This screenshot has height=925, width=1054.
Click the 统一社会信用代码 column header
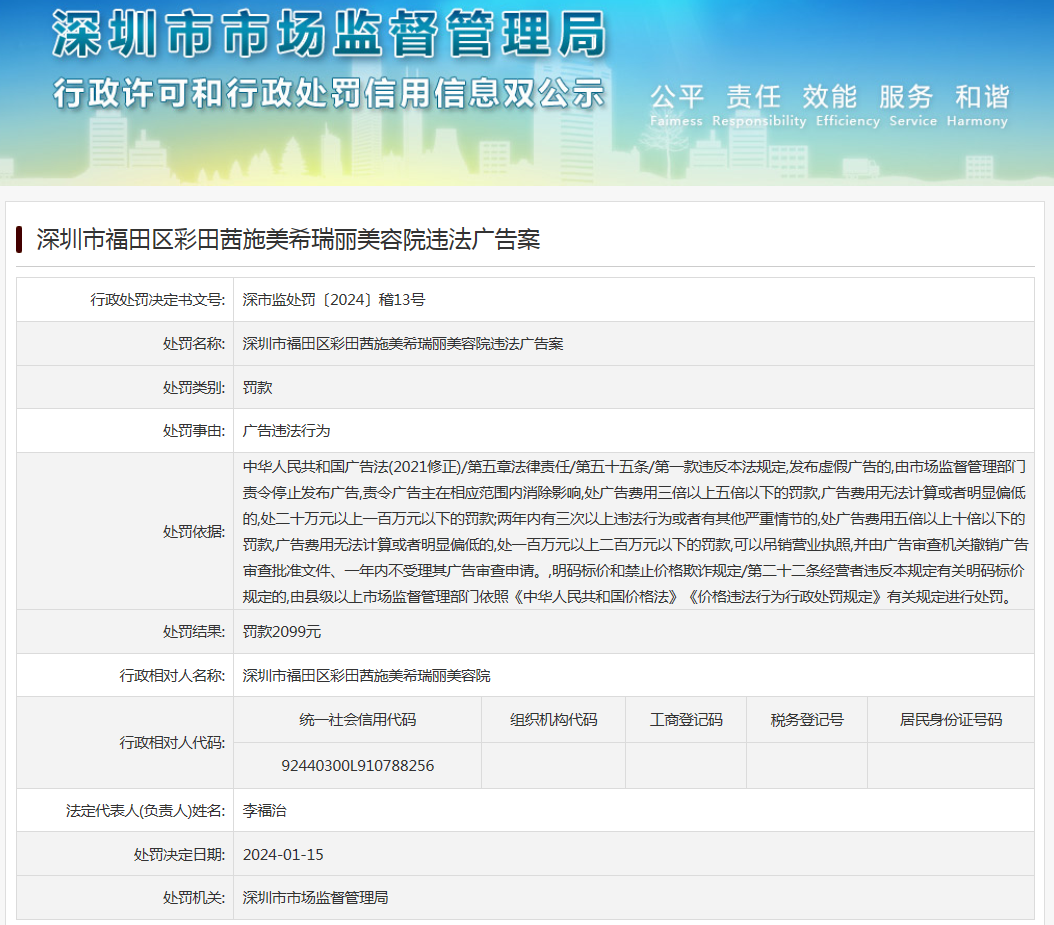point(357,719)
